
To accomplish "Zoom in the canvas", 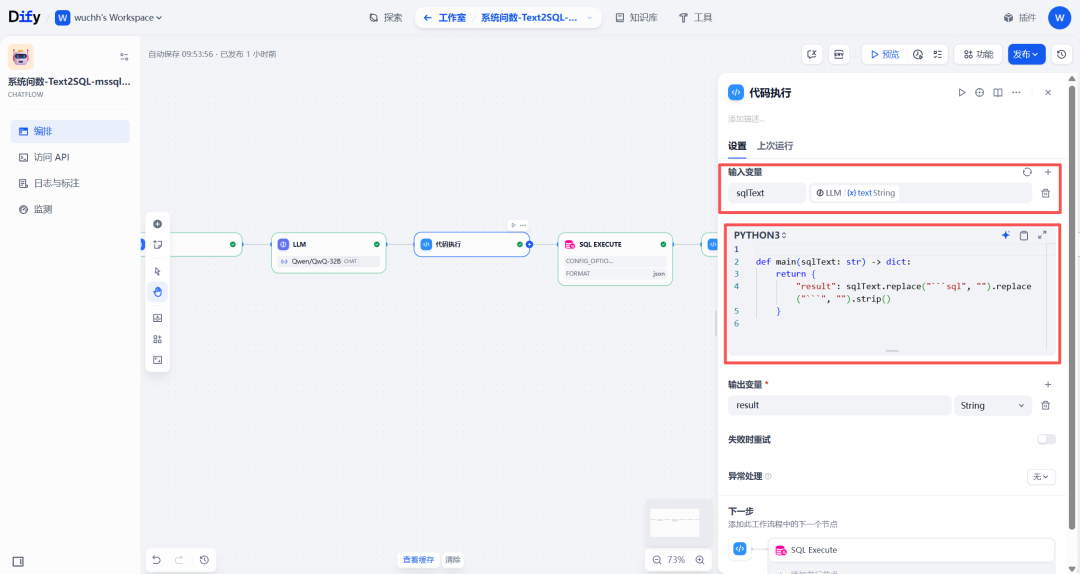I will coord(700,560).
